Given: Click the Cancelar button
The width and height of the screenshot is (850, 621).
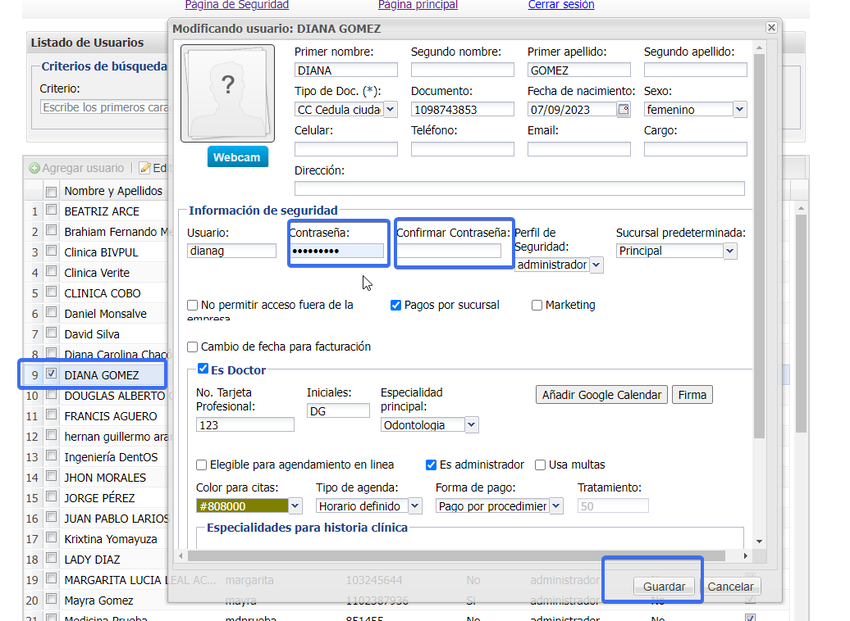Looking at the screenshot, I should pos(730,586).
